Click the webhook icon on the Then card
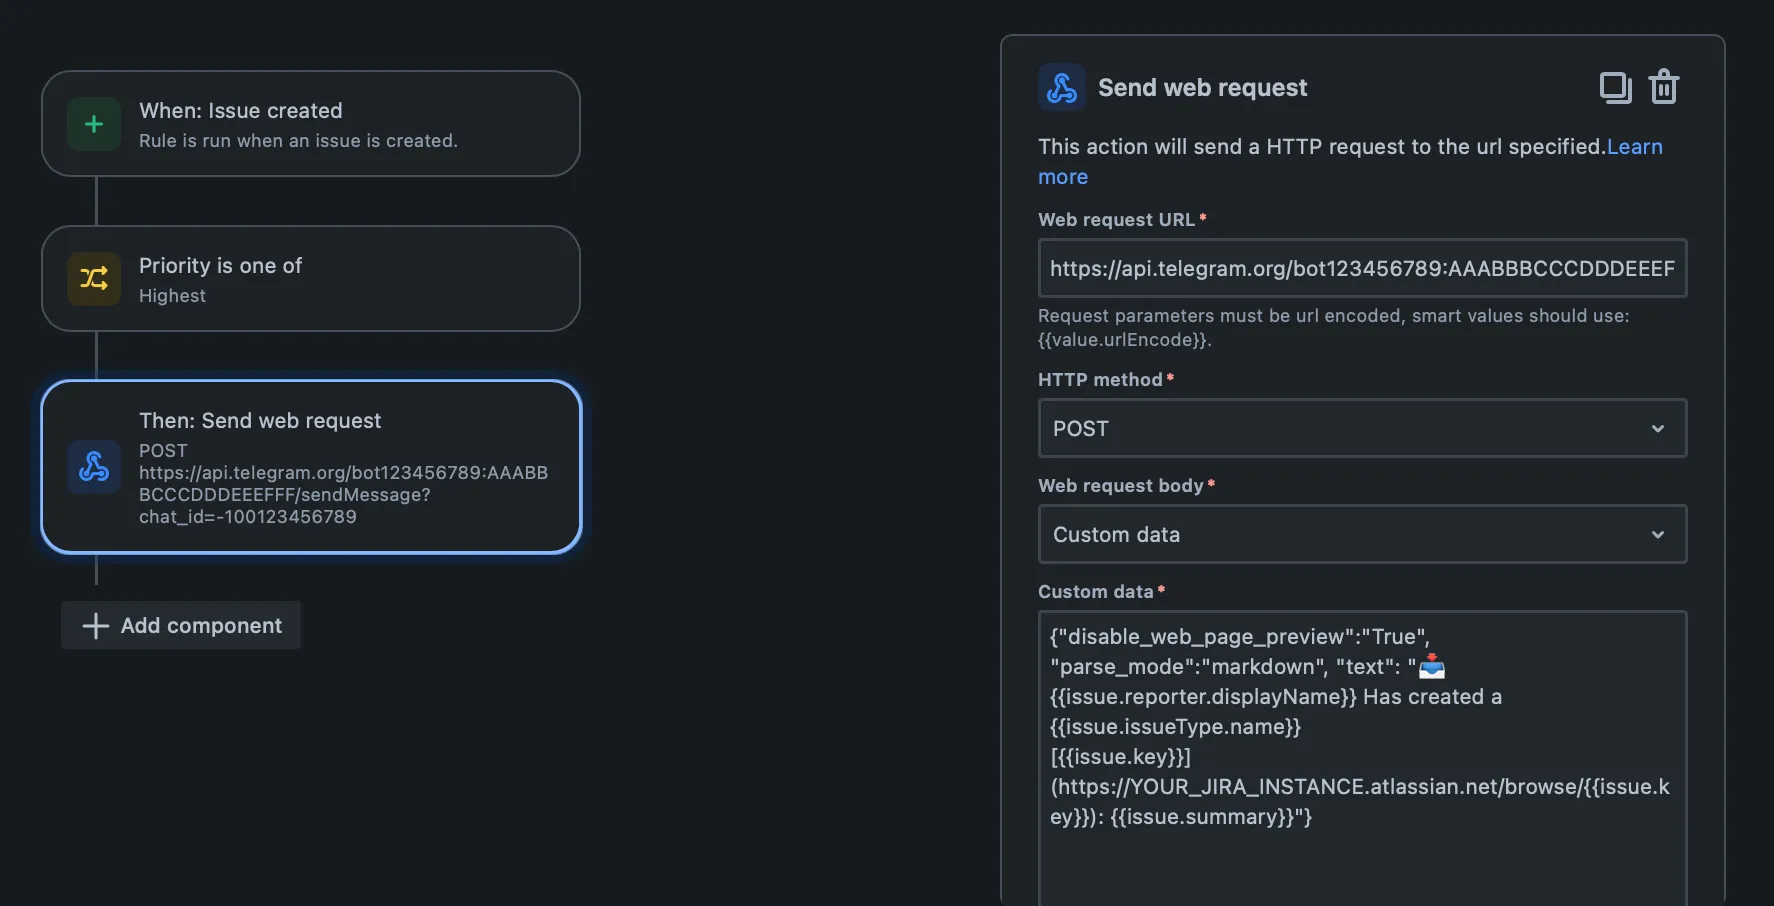Viewport: 1774px width, 906px height. [93, 466]
